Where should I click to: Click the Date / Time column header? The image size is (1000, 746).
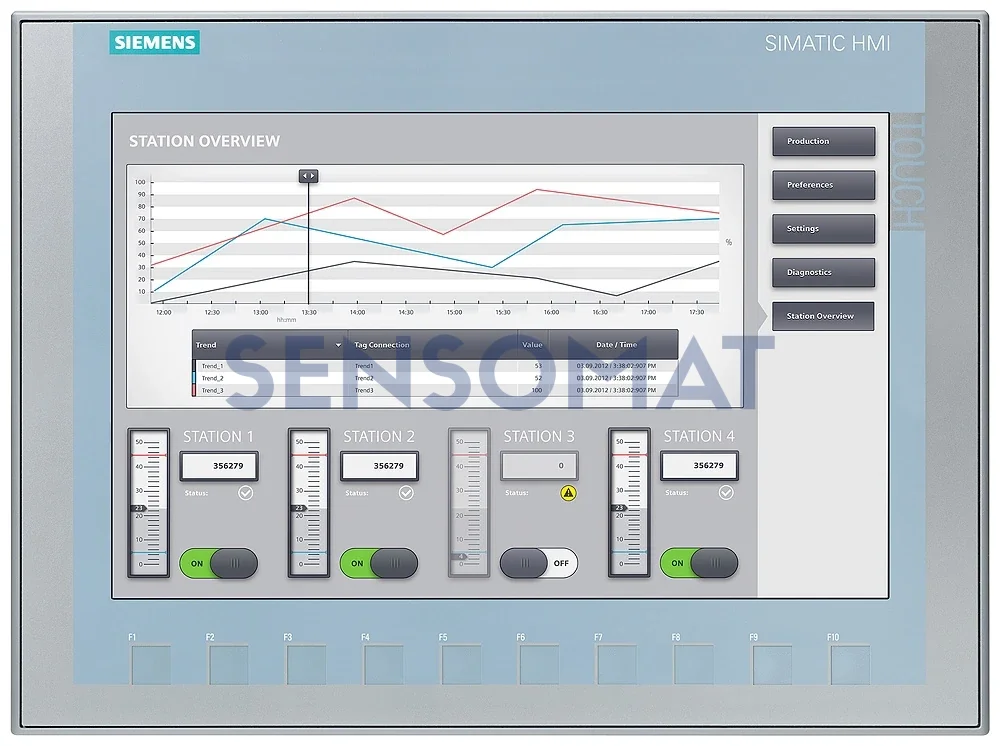(614, 345)
